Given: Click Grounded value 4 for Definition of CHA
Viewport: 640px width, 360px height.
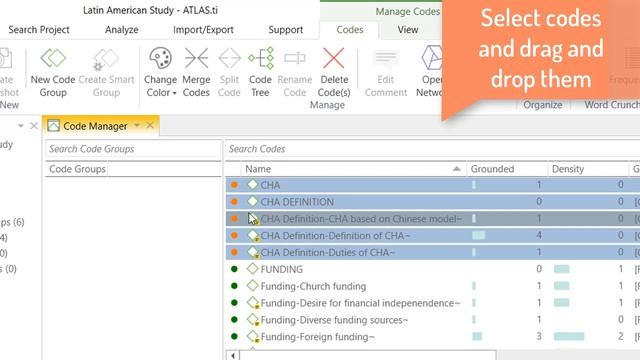Looking at the screenshot, I should point(539,236).
